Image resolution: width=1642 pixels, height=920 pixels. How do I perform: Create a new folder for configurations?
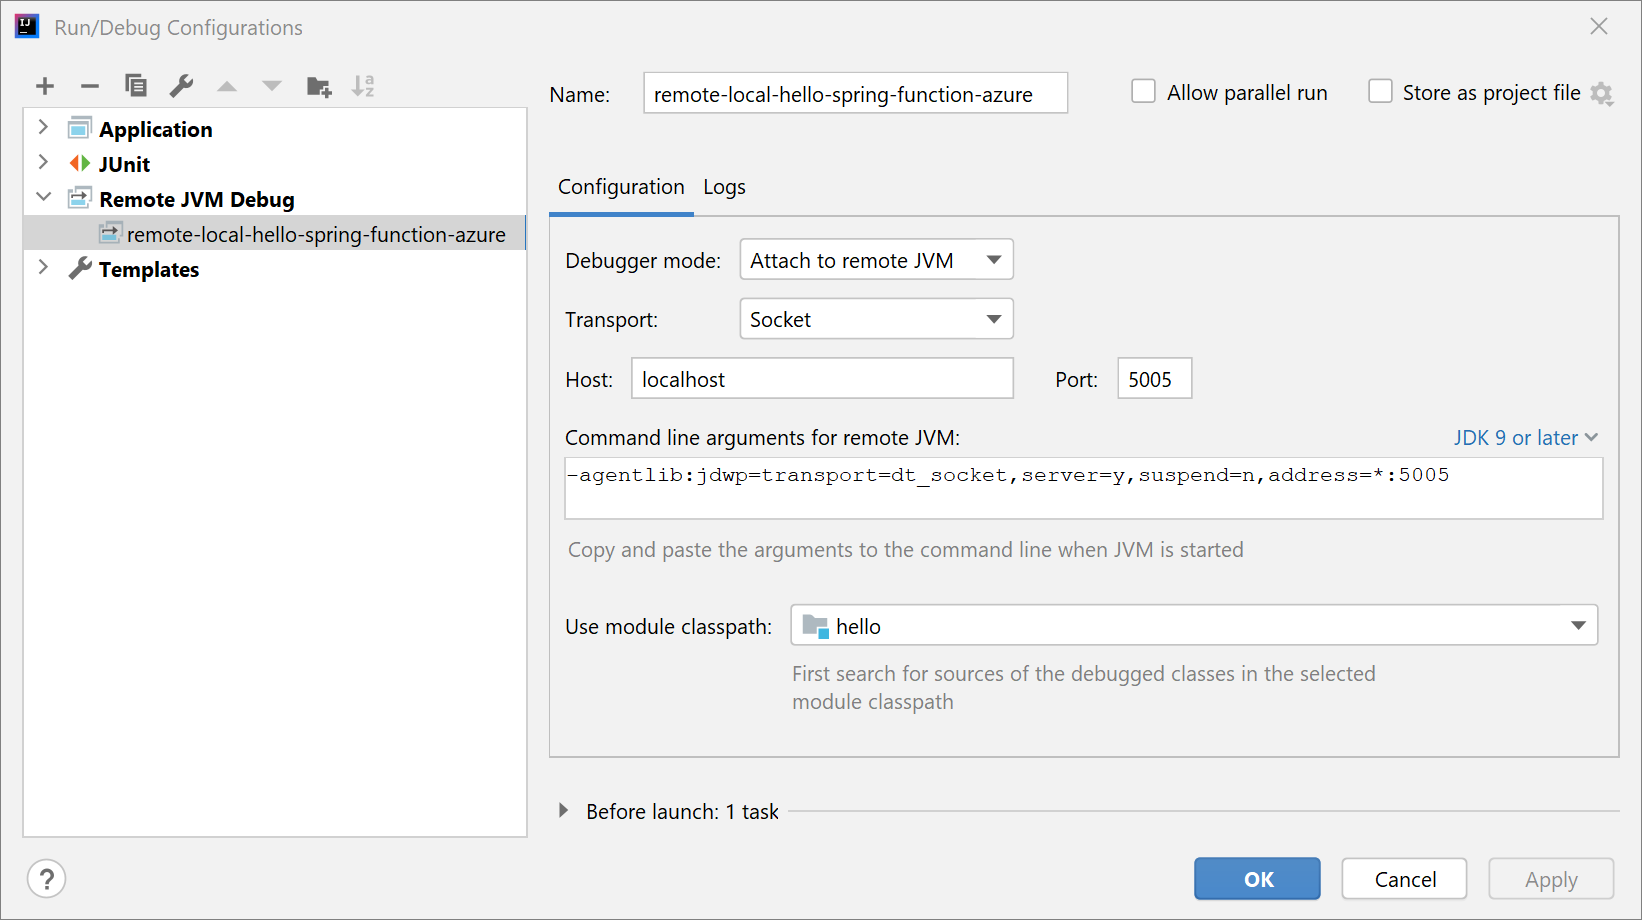click(318, 86)
